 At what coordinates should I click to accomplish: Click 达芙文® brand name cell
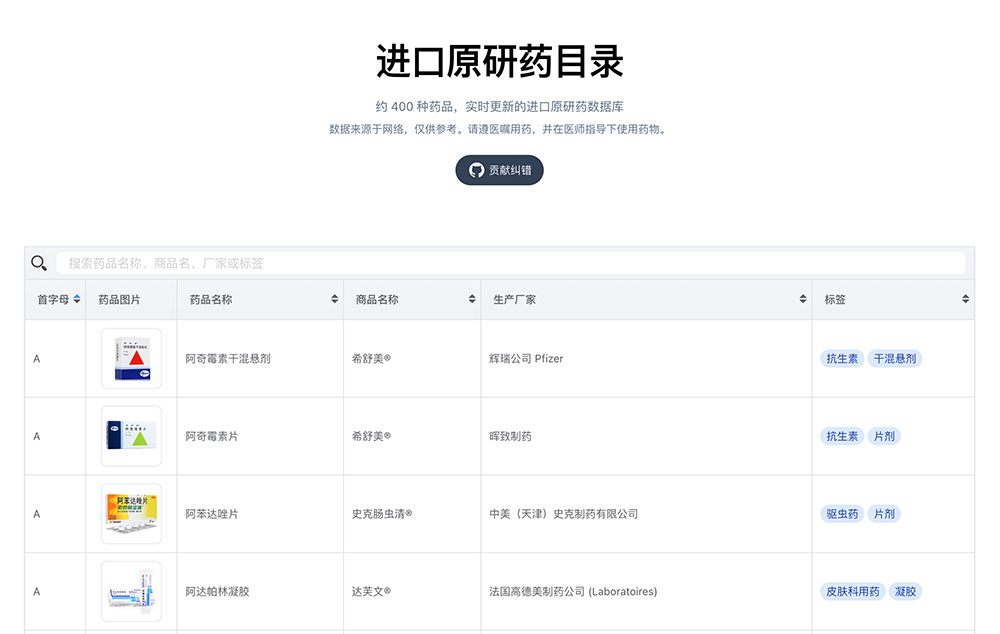coord(412,591)
